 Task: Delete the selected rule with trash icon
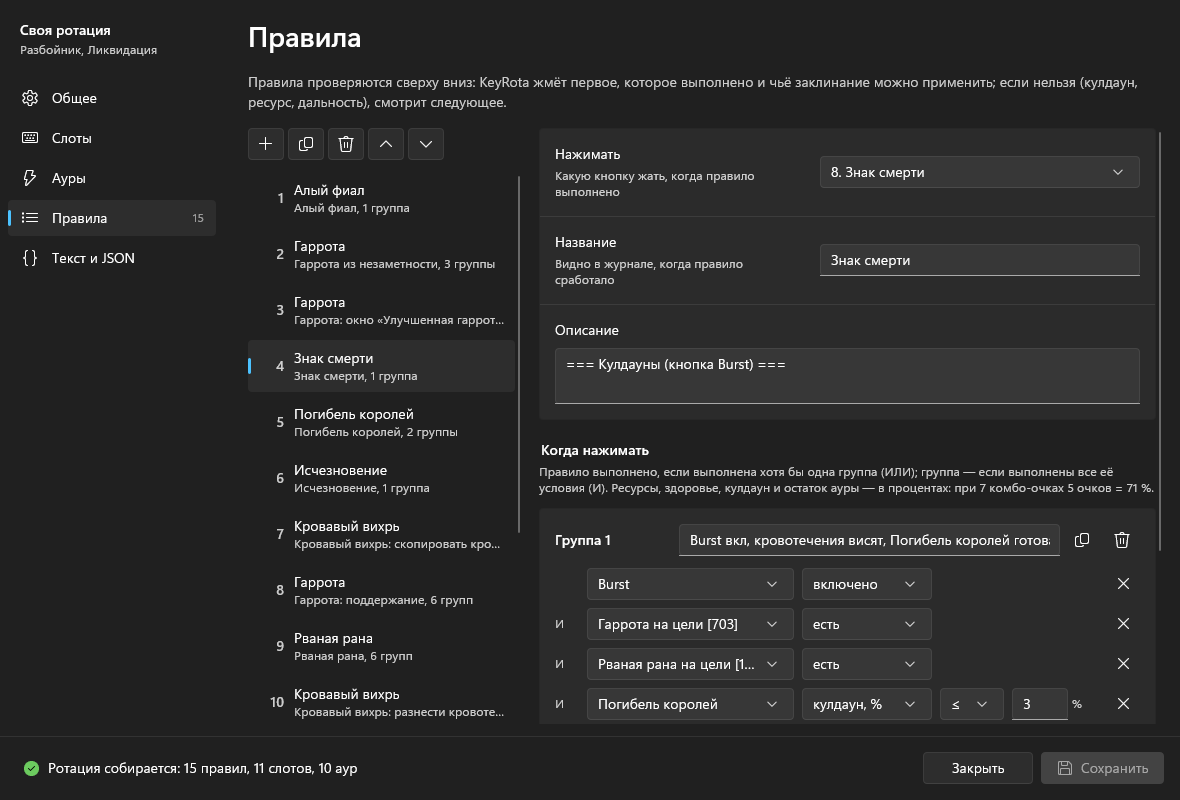pyautogui.click(x=345, y=144)
